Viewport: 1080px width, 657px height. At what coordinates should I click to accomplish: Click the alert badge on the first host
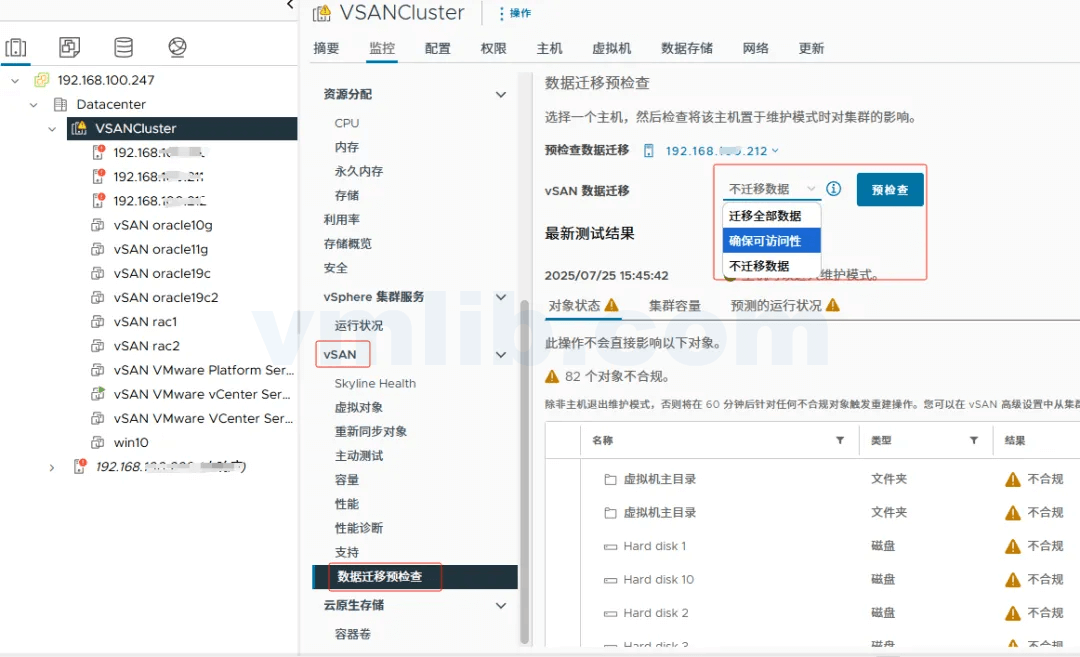point(101,146)
